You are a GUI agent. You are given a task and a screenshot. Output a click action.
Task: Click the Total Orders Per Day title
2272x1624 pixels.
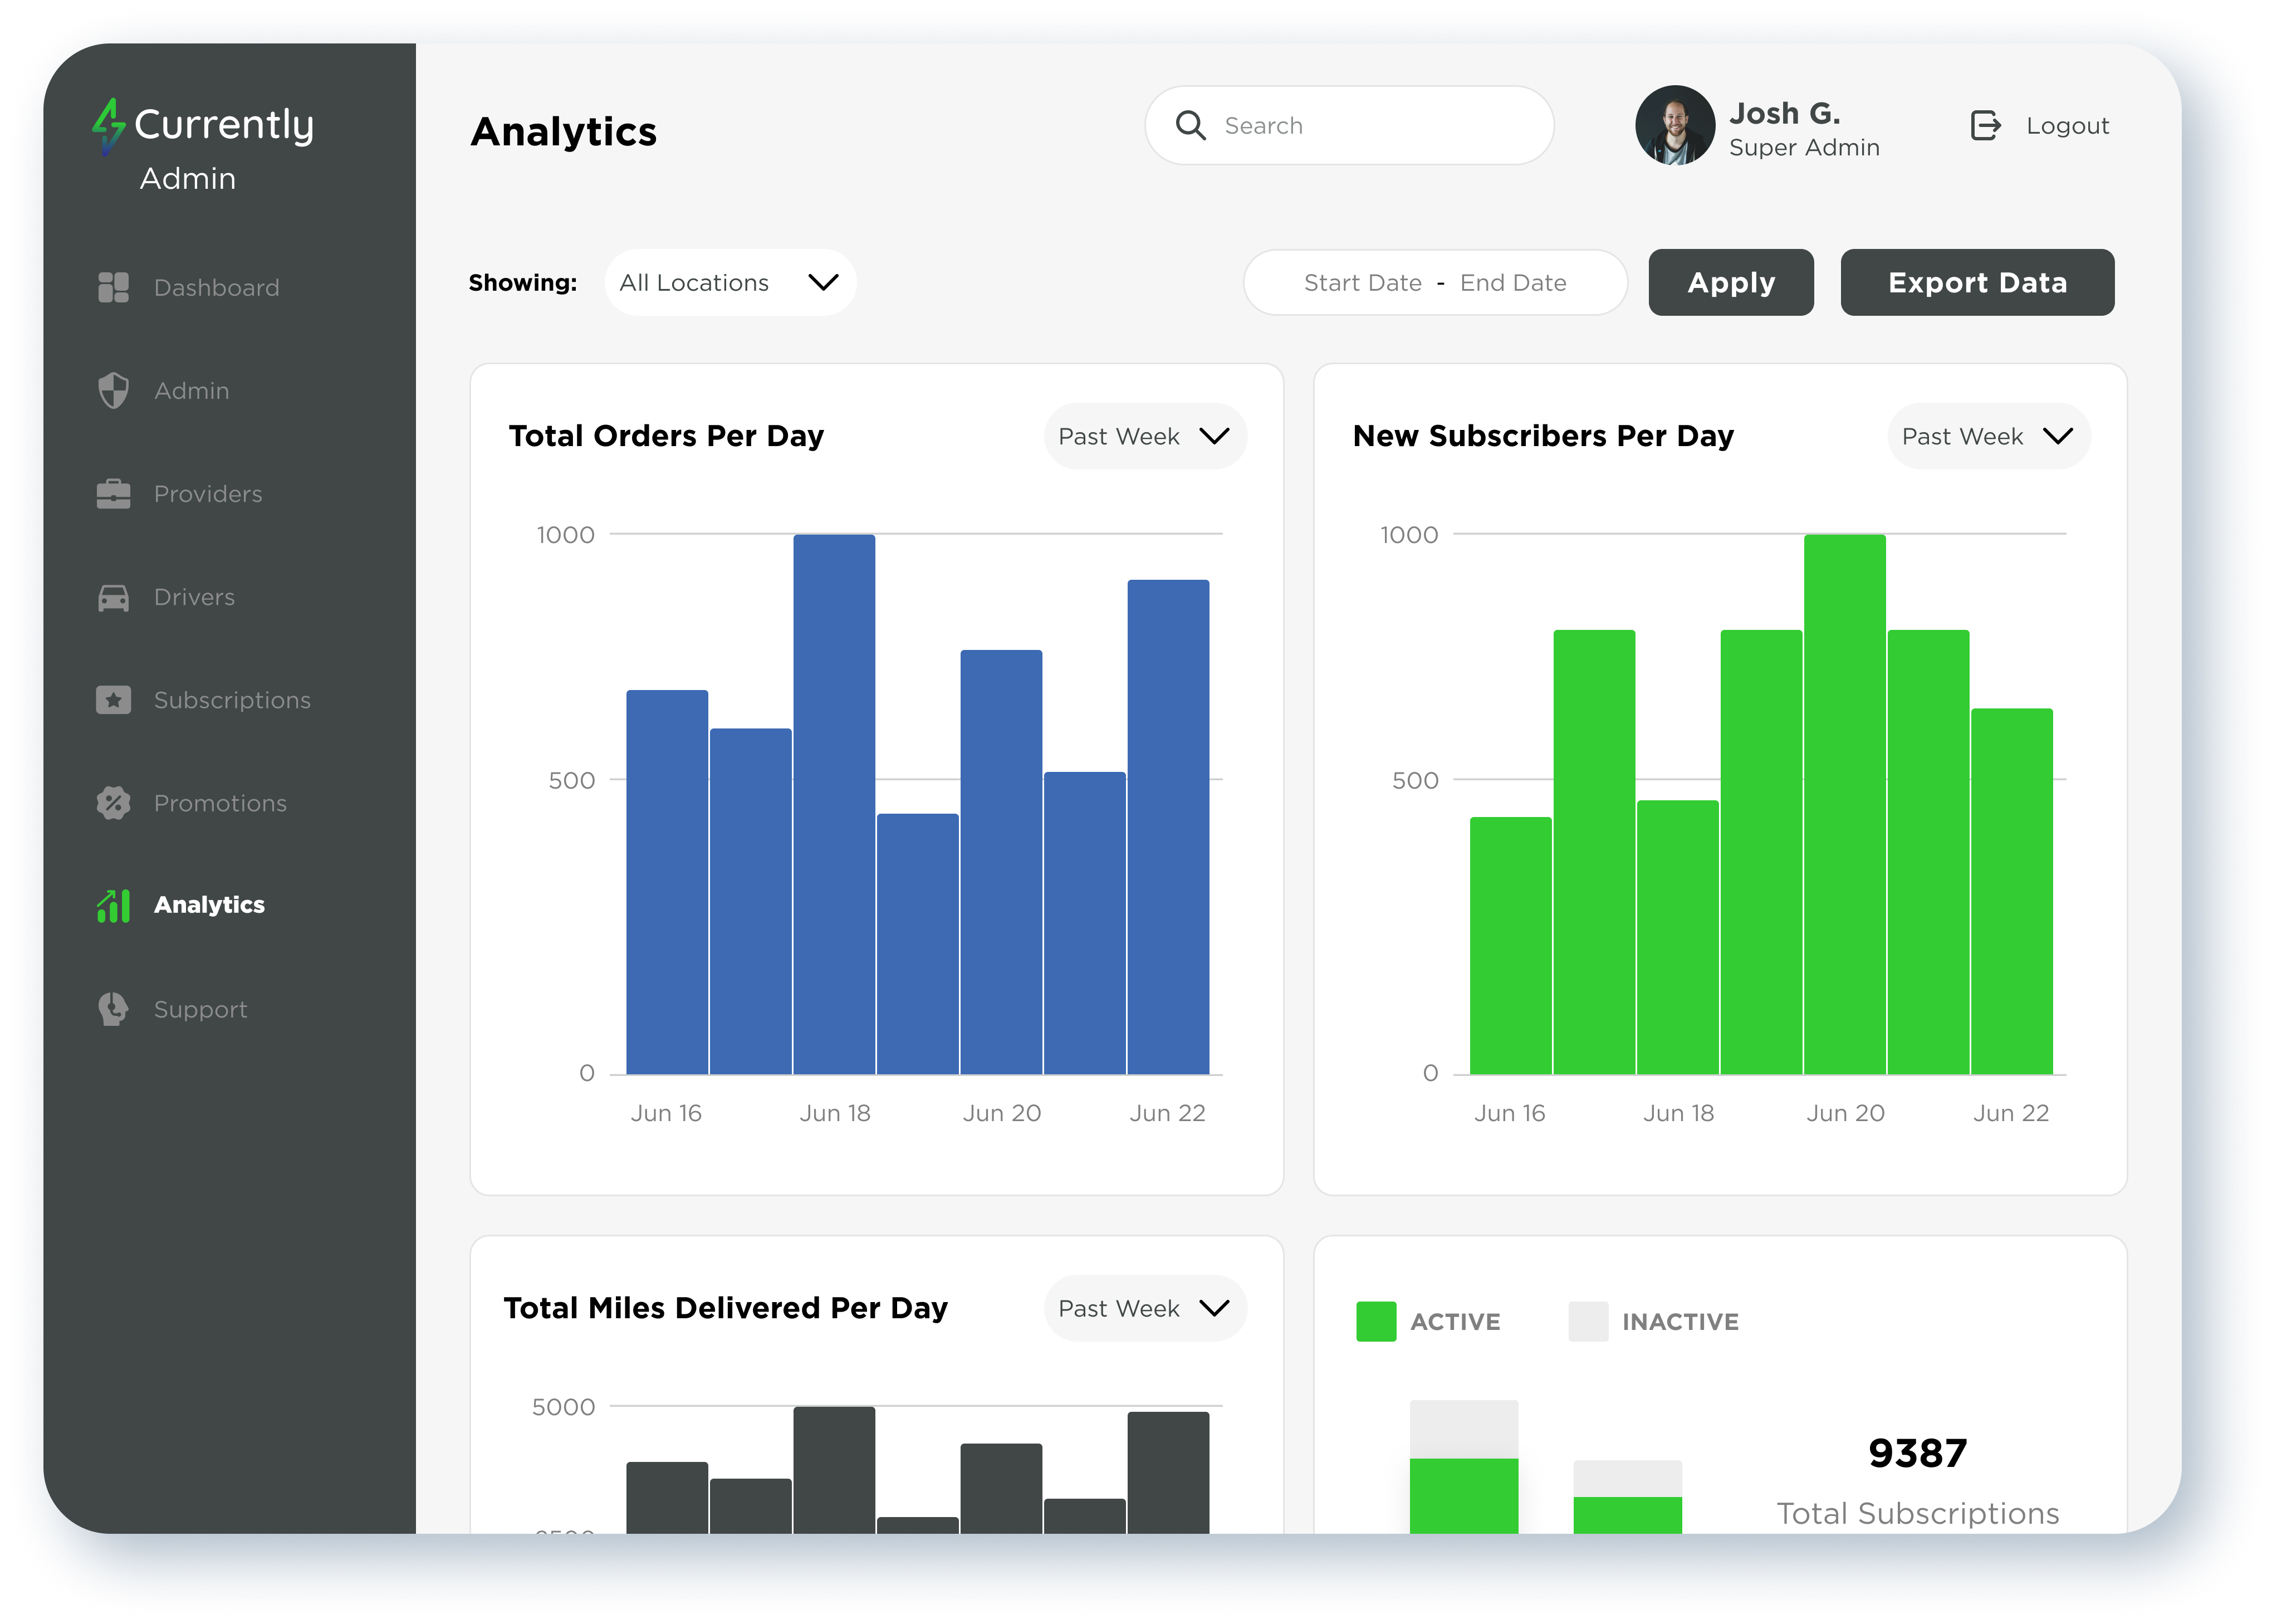(666, 436)
